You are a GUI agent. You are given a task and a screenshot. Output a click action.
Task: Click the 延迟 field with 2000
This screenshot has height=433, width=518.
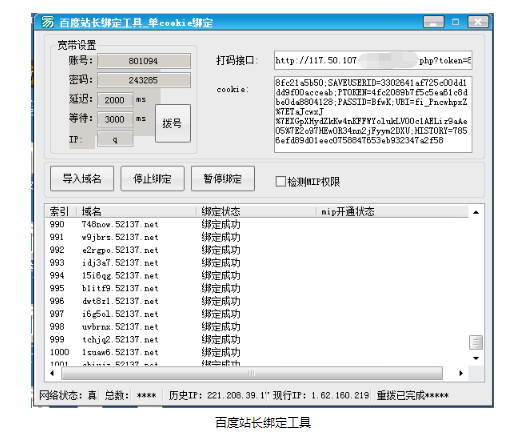(x=115, y=100)
